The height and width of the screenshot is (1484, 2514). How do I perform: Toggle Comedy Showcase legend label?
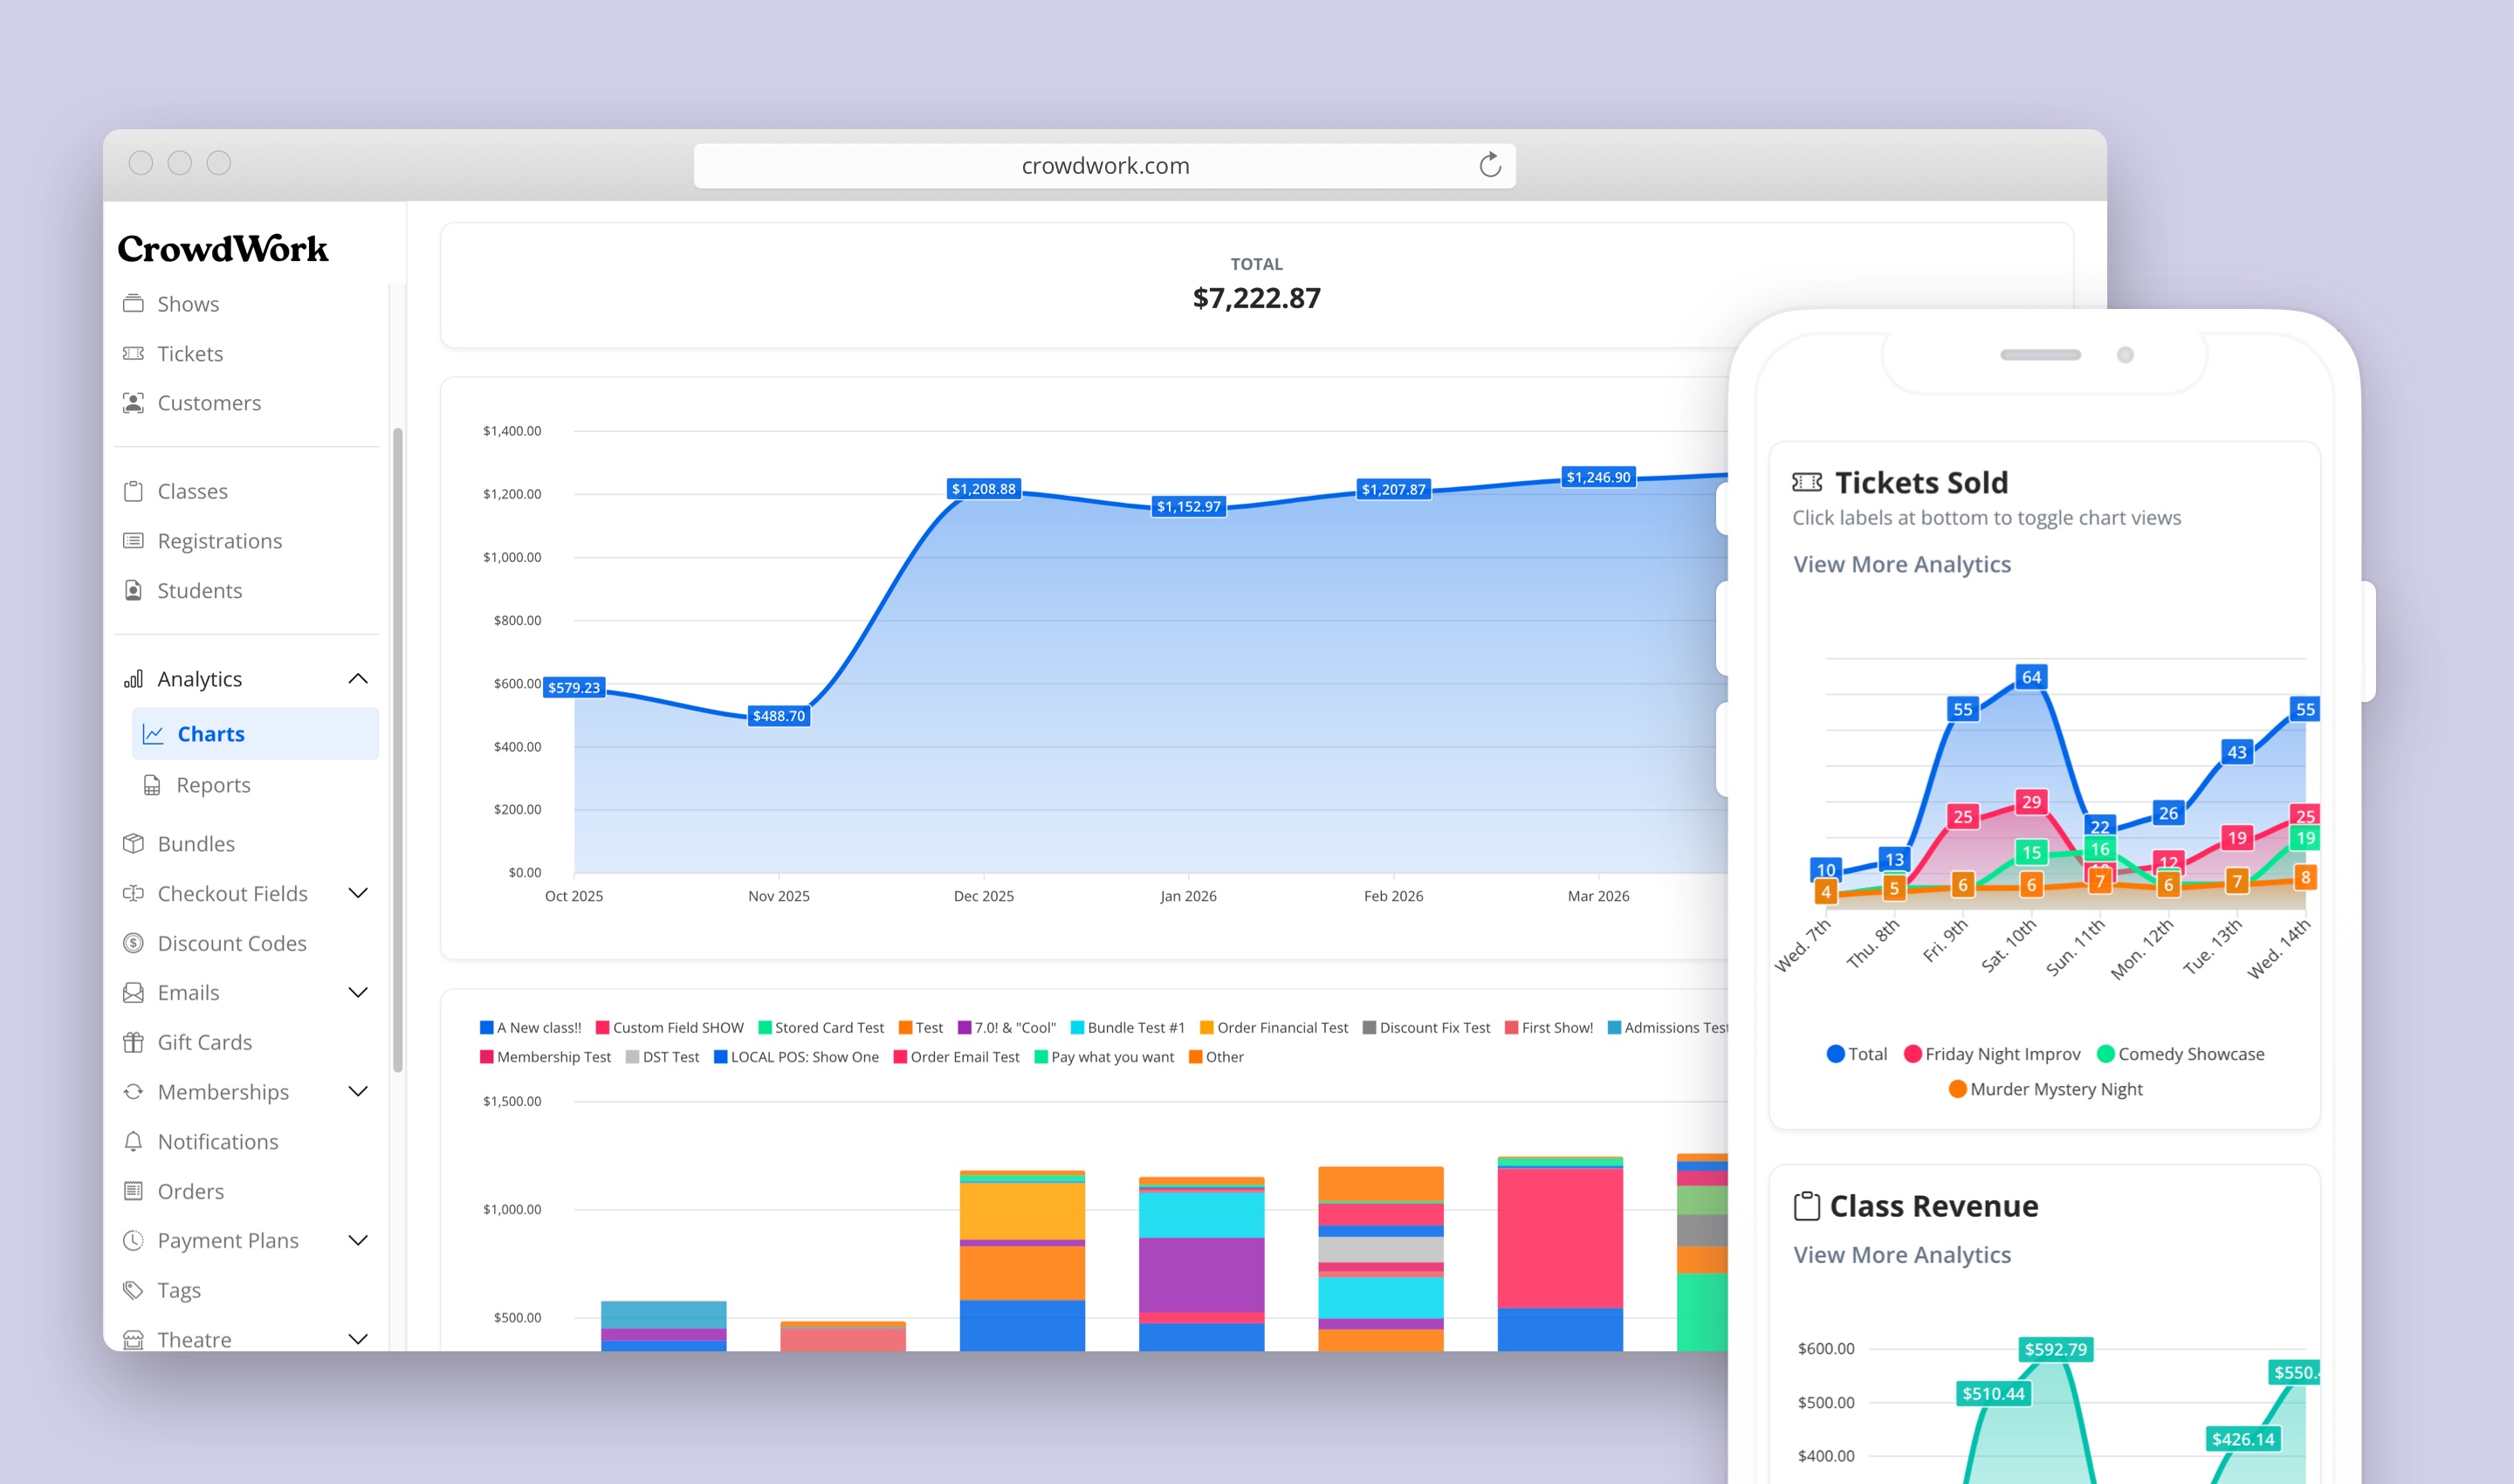2180,1054
